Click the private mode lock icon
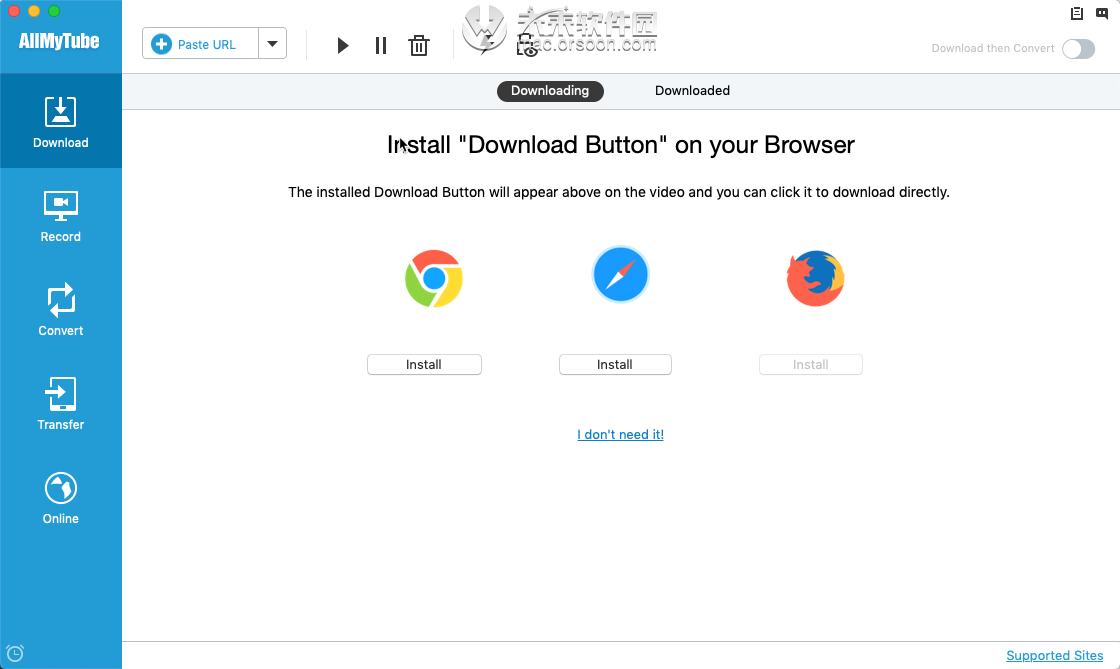1120x669 pixels. pos(526,46)
